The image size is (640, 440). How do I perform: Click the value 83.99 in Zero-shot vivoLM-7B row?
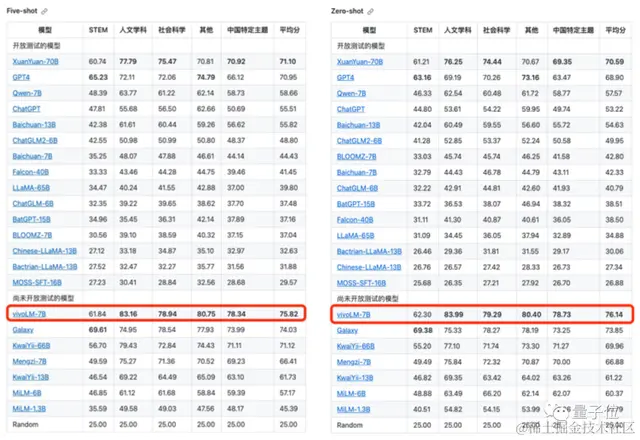click(x=453, y=315)
